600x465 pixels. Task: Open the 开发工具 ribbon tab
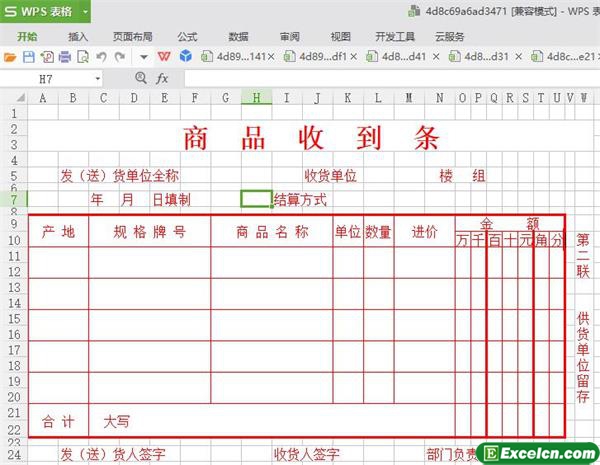pos(395,37)
